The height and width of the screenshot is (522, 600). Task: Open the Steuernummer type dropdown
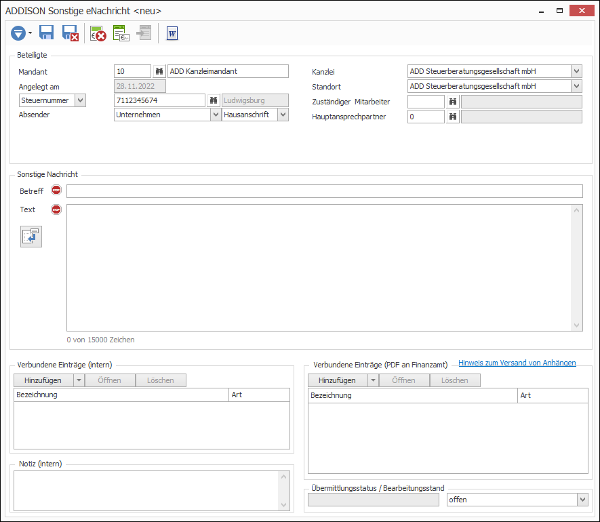(80, 100)
